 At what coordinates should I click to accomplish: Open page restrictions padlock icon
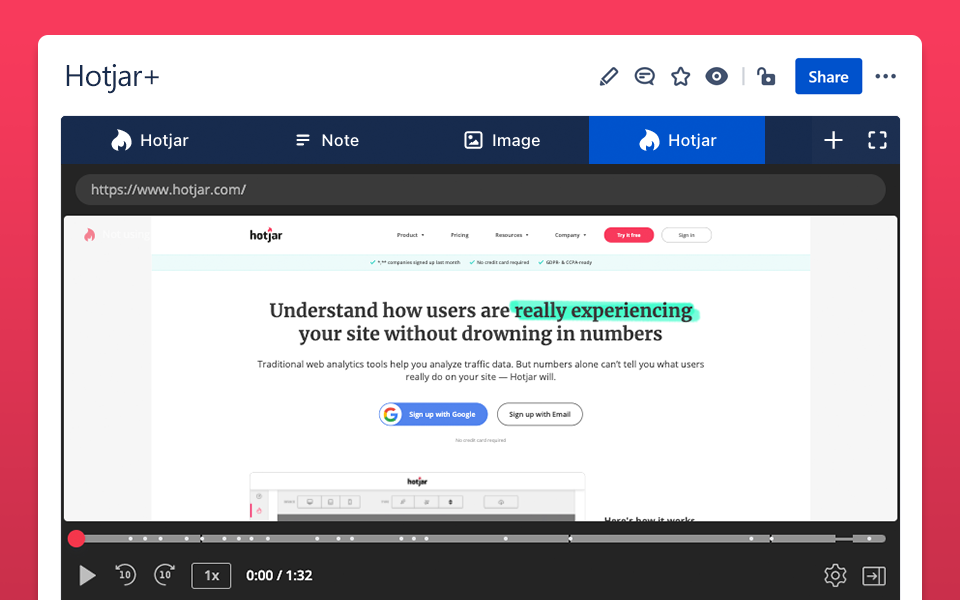tap(766, 77)
